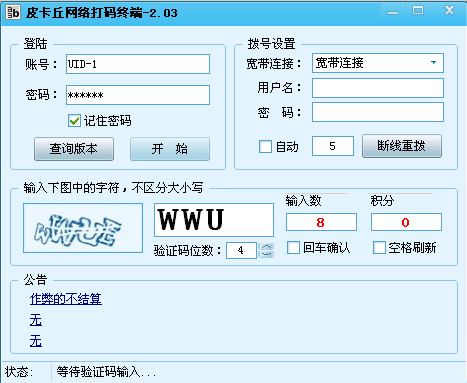
Task: Maximize the 皮卡丘网络打码终端 window
Action: 418,11
